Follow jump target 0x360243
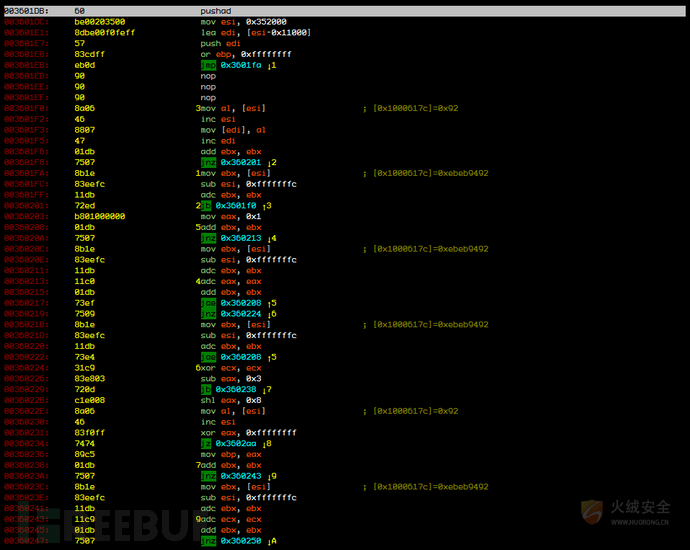 pos(241,476)
